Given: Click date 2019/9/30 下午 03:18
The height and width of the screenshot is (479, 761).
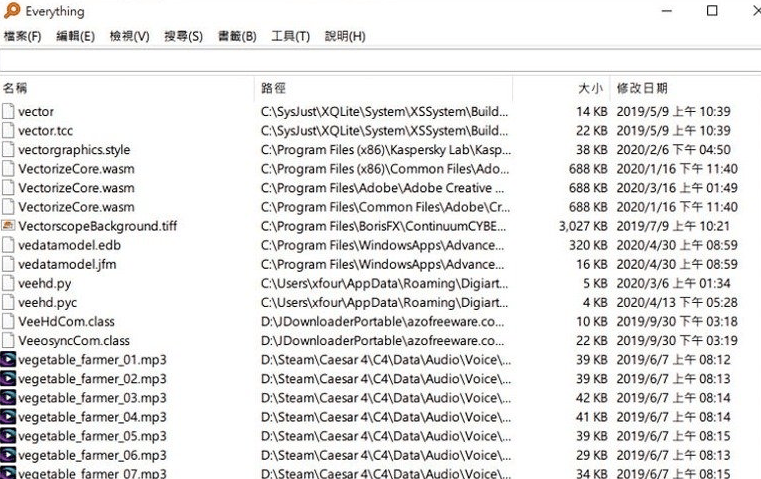Looking at the screenshot, I should coord(677,321).
